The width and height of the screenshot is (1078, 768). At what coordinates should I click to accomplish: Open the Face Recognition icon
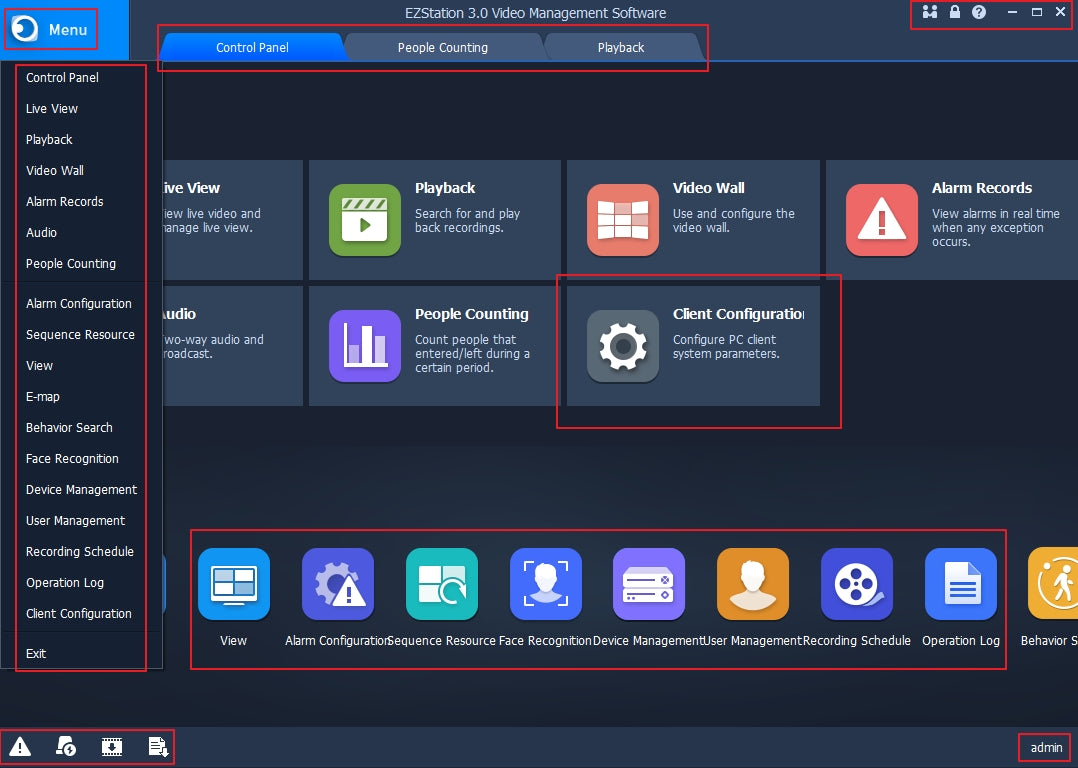tap(545, 584)
